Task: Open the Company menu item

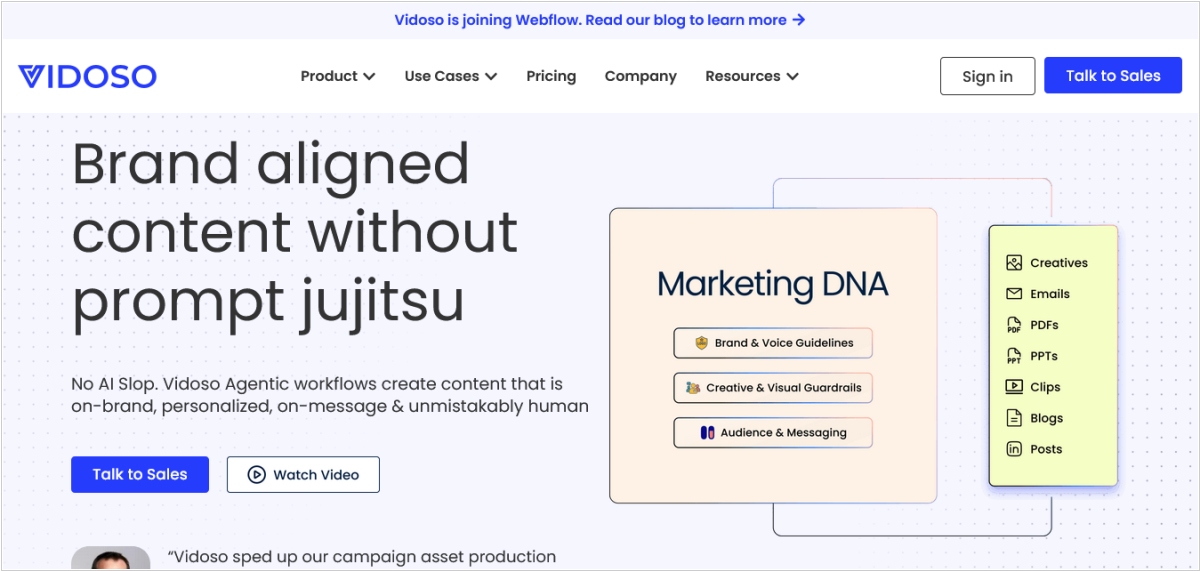Action: [640, 76]
